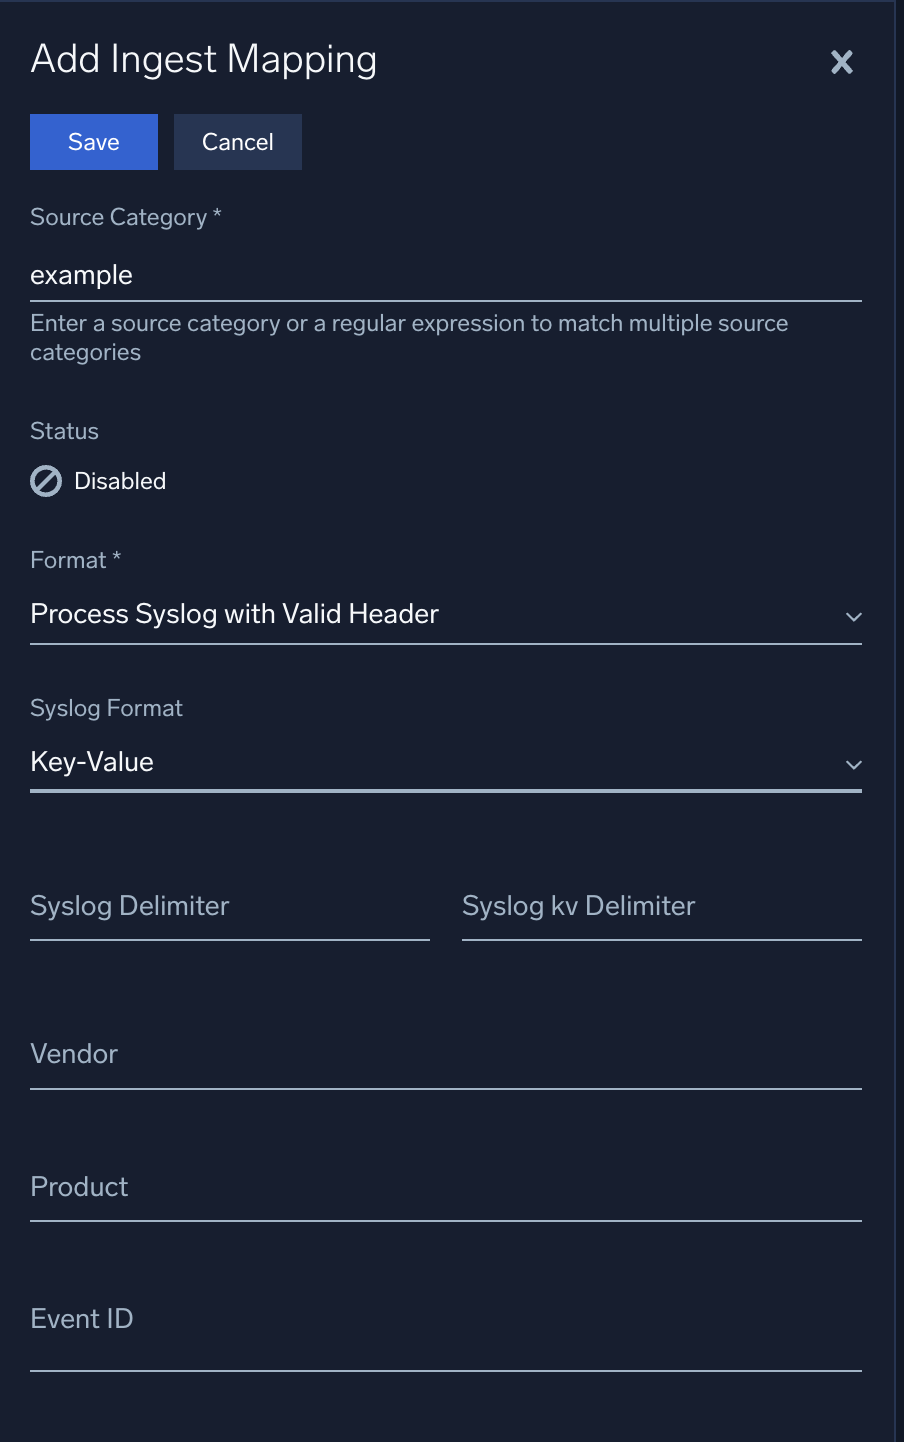Close the Add Ingest Mapping dialog
The width and height of the screenshot is (904, 1442).
(841, 62)
